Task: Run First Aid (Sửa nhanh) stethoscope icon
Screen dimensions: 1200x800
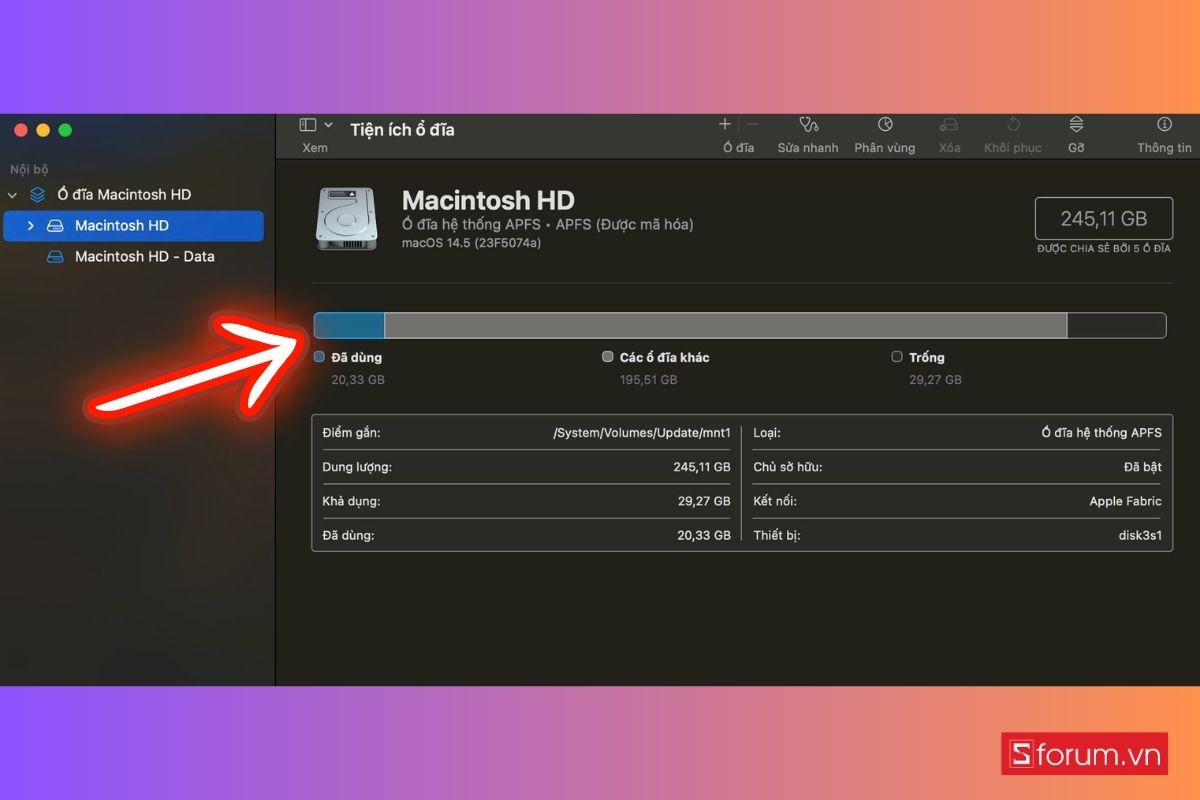Action: click(x=808, y=125)
